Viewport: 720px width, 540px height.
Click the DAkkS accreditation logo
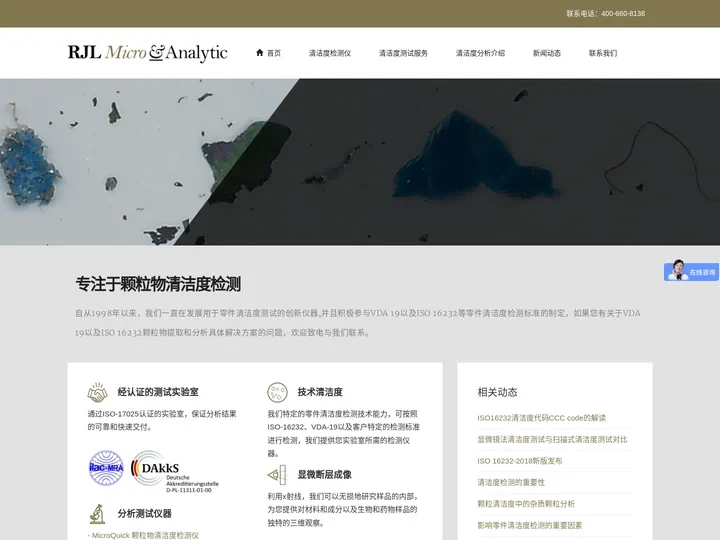pos(174,472)
